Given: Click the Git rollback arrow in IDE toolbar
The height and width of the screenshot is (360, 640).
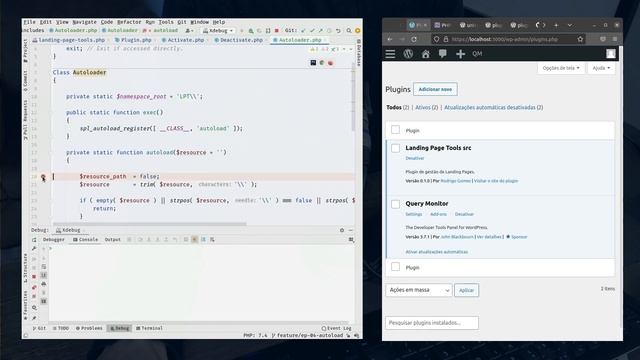Looking at the screenshot, I should pos(338,31).
